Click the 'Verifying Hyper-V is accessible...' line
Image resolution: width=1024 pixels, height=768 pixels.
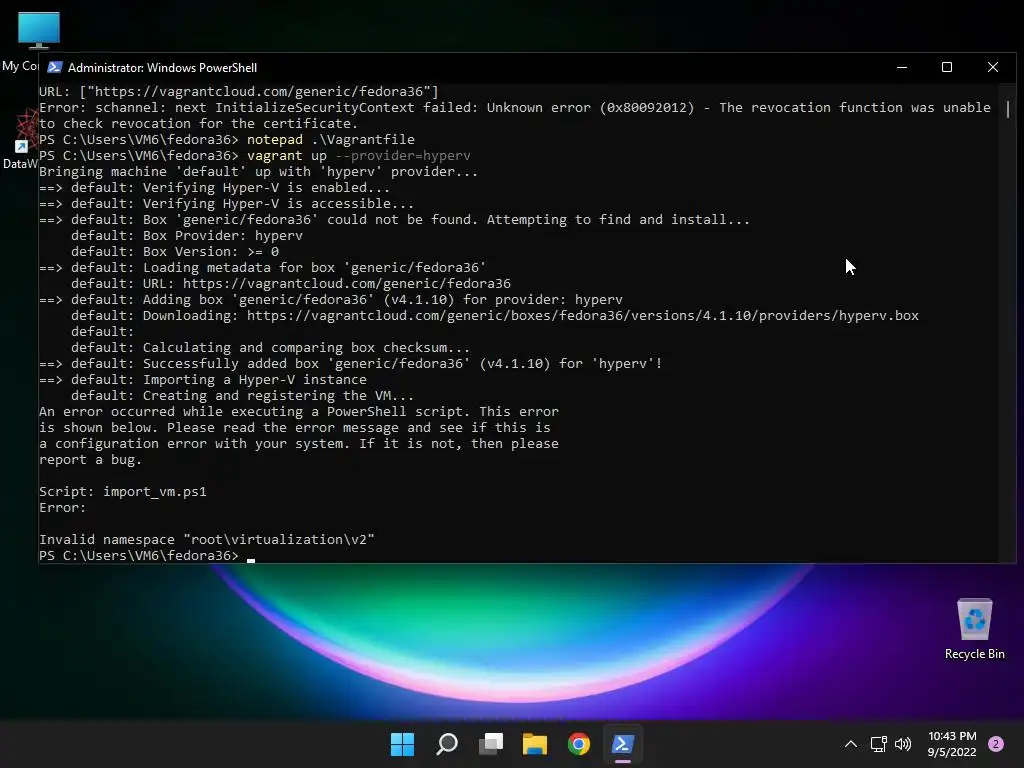(x=226, y=204)
